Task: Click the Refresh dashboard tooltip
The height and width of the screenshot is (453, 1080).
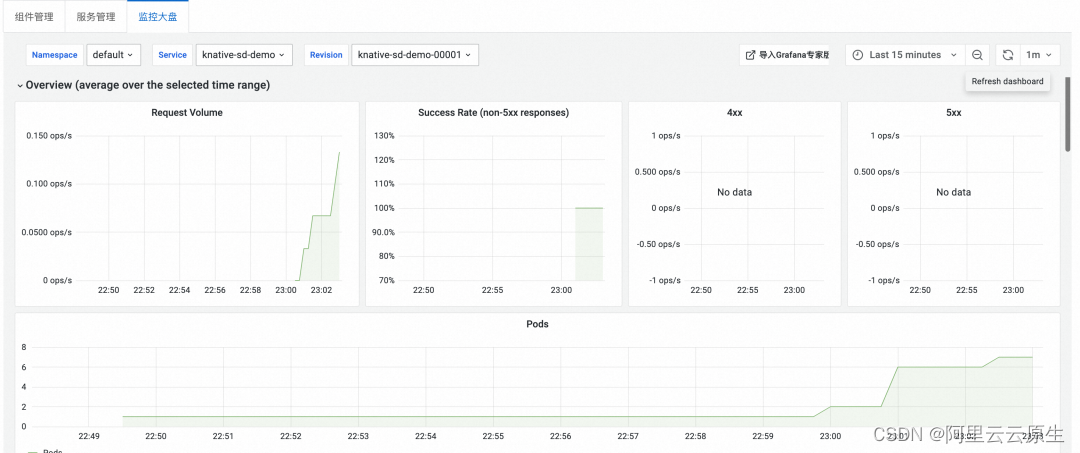Action: 1007,81
